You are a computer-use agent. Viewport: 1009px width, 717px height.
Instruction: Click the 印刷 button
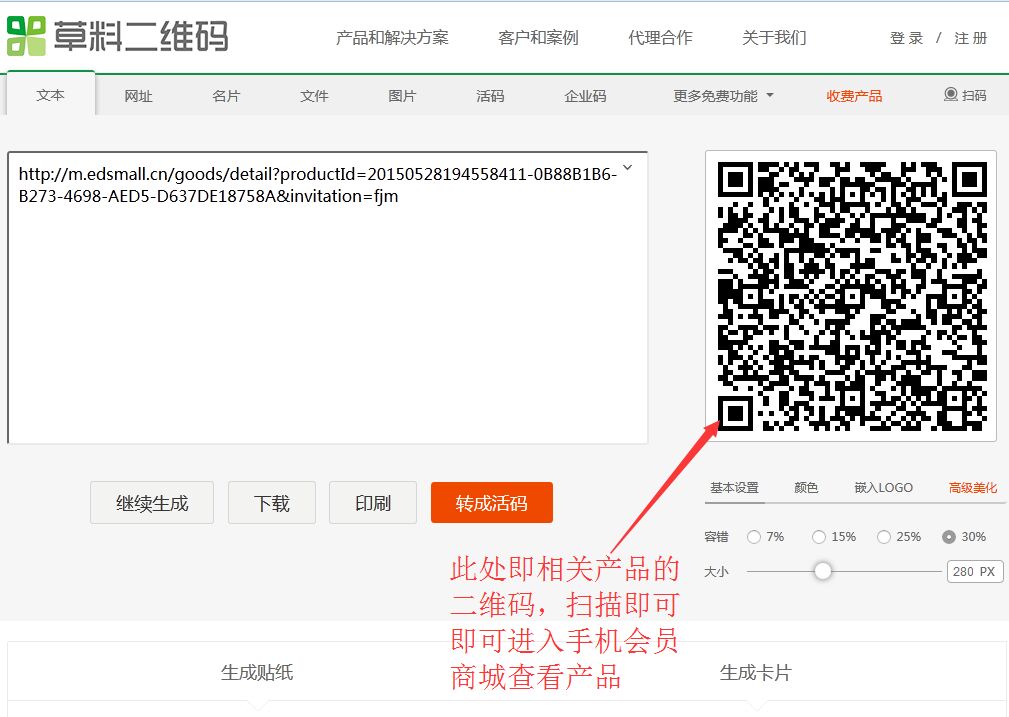tap(373, 503)
